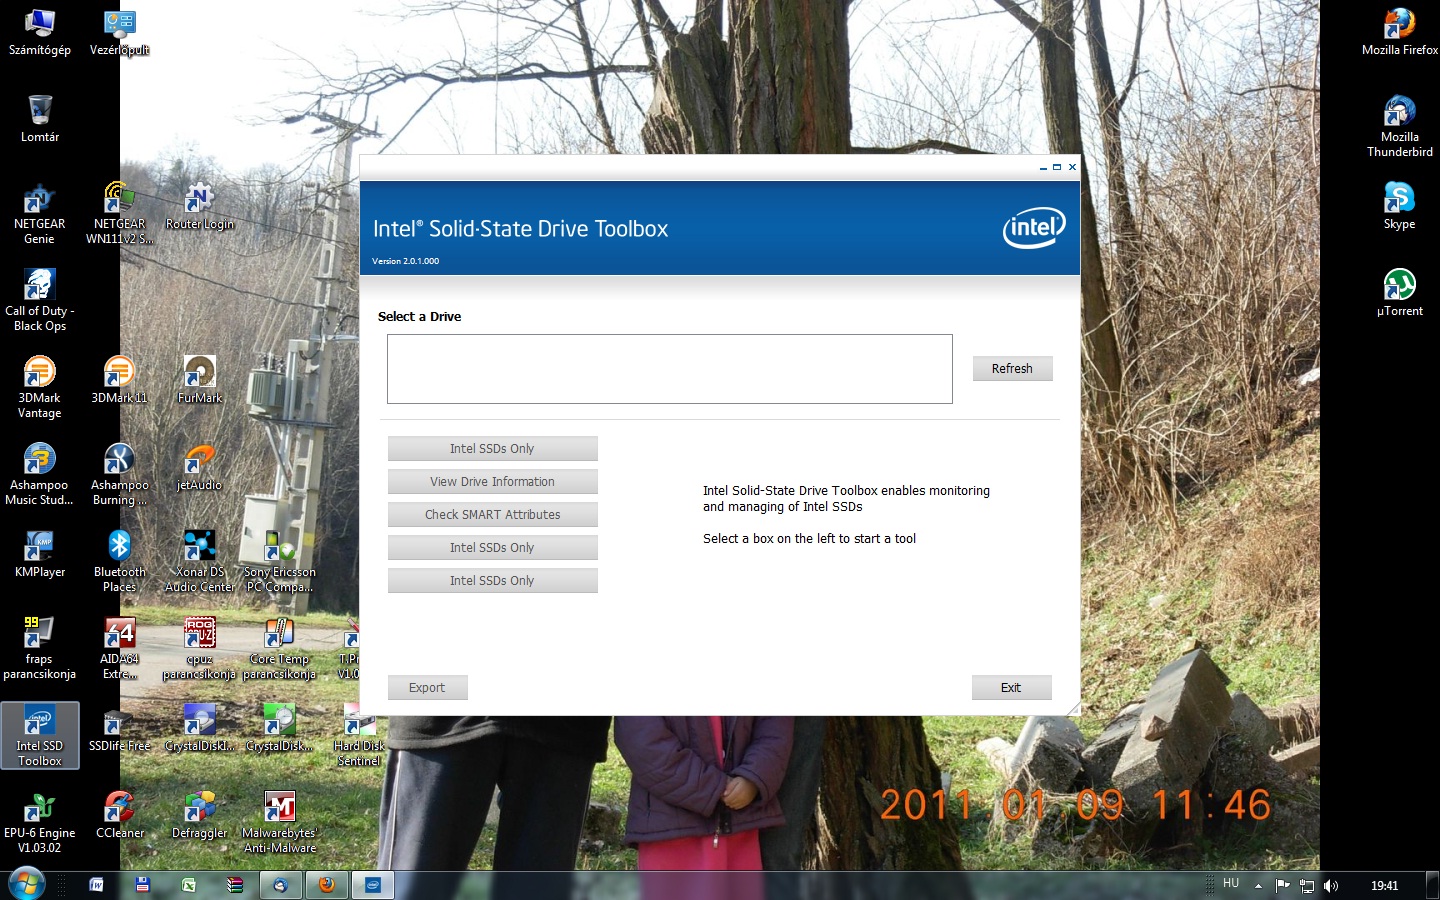Launch µTorrent desktop shortcut
Image resolution: width=1440 pixels, height=900 pixels.
tap(1400, 294)
